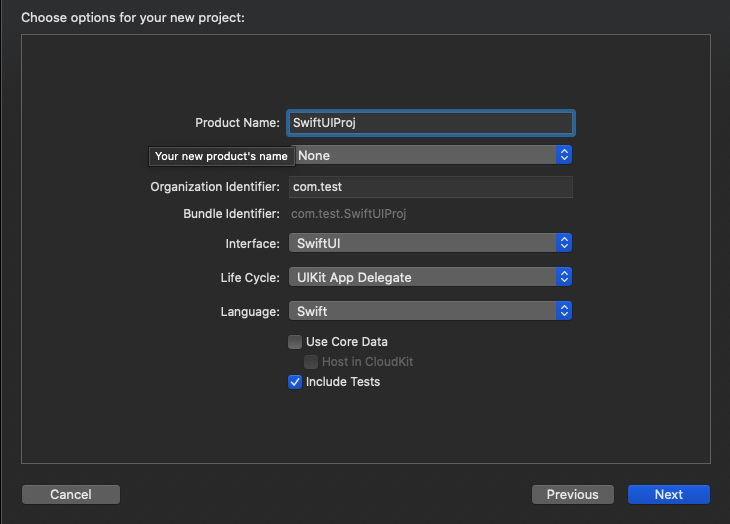The width and height of the screenshot is (730, 524).
Task: Click blue chevron arrows on Language popup
Action: click(564, 311)
